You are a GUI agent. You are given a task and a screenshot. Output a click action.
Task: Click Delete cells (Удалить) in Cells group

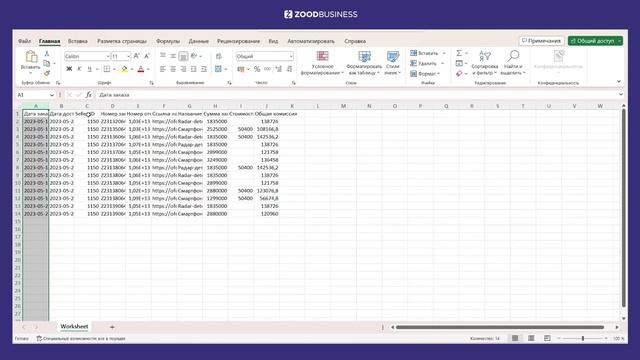pyautogui.click(x=427, y=63)
